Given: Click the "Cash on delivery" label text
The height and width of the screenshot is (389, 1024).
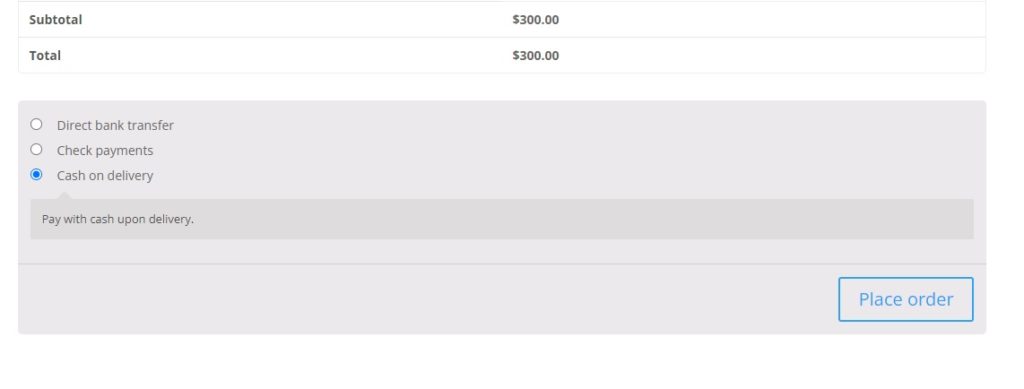Looking at the screenshot, I should click(104, 176).
